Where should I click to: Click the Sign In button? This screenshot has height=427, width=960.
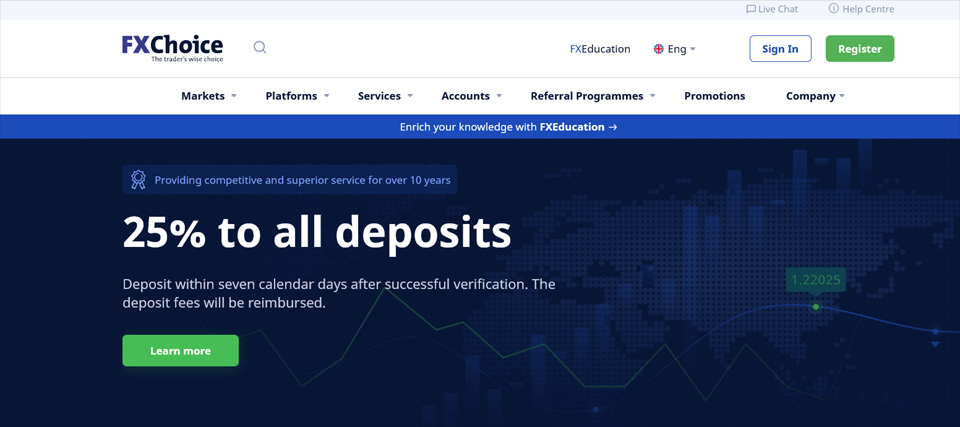780,48
